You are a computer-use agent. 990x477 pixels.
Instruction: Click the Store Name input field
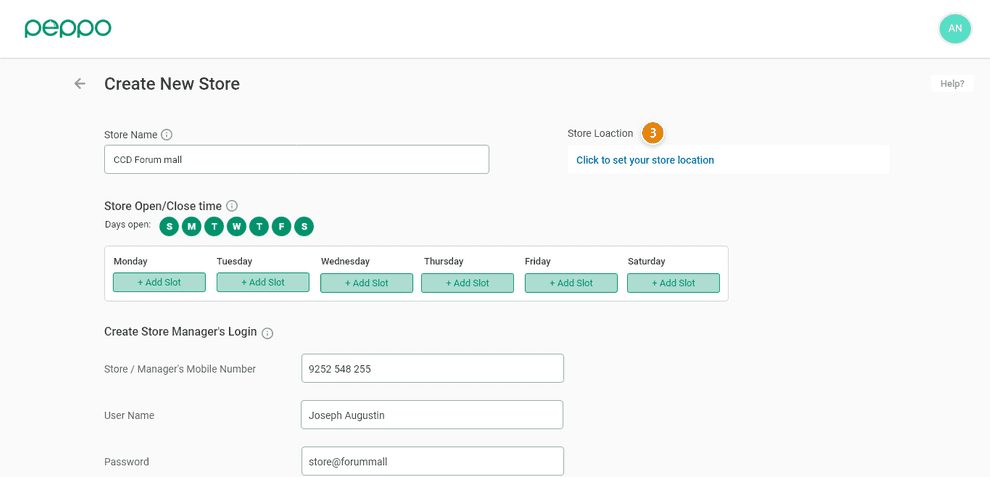296,160
